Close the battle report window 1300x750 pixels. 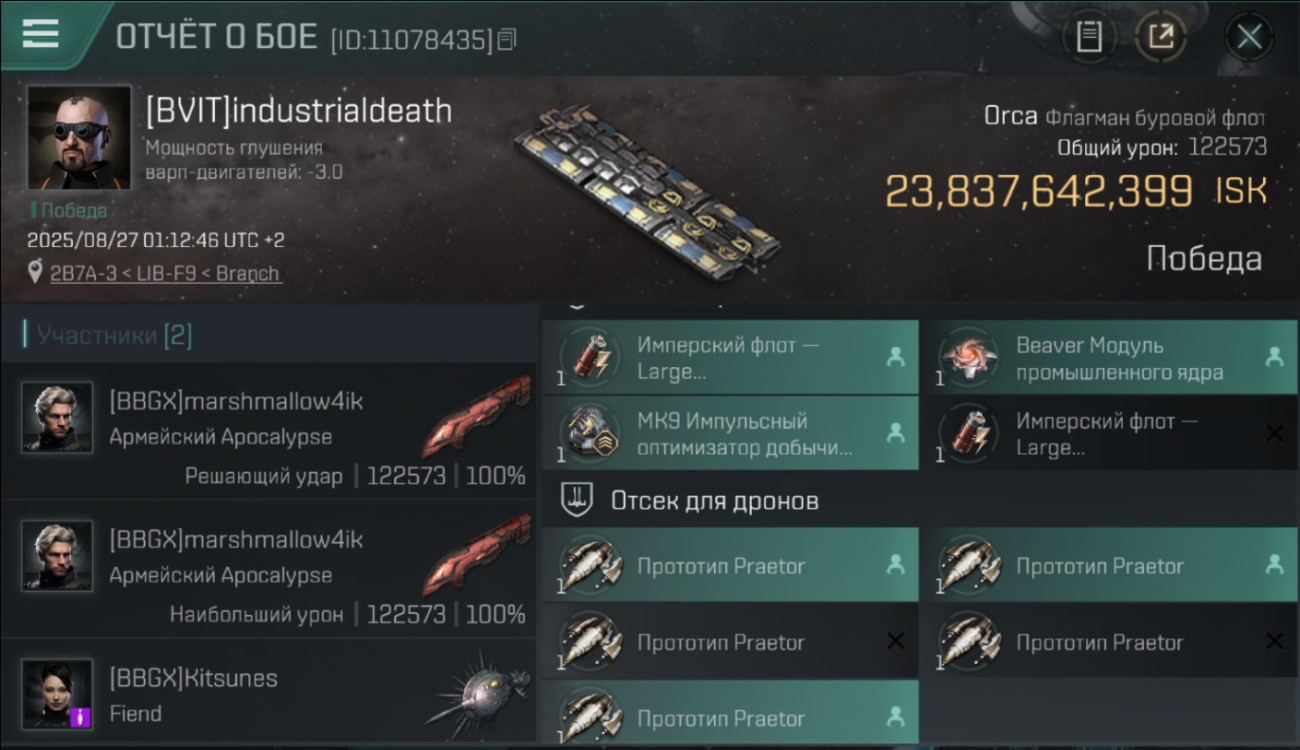(x=1249, y=37)
